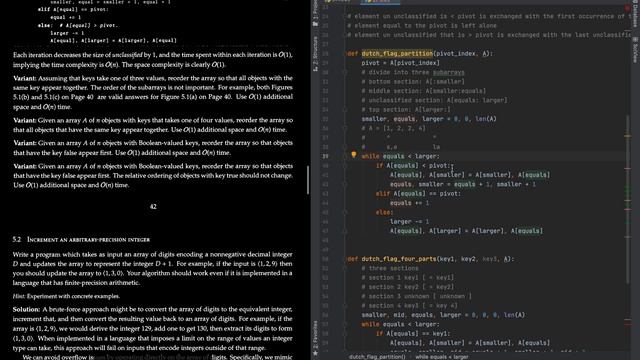
Task: Click the 'while equals < larger:' line in dutch_flag_partition
Action: pyautogui.click(x=400, y=156)
